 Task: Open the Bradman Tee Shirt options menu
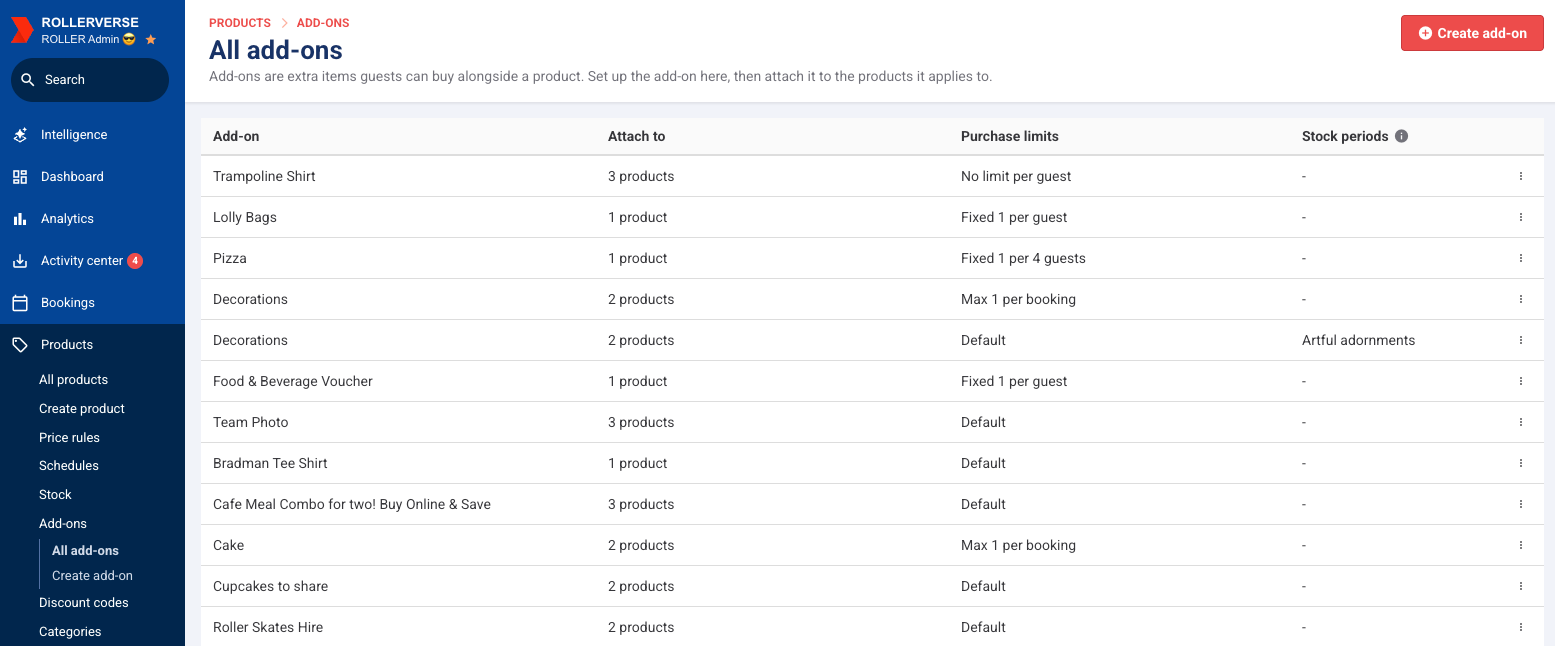1521,463
